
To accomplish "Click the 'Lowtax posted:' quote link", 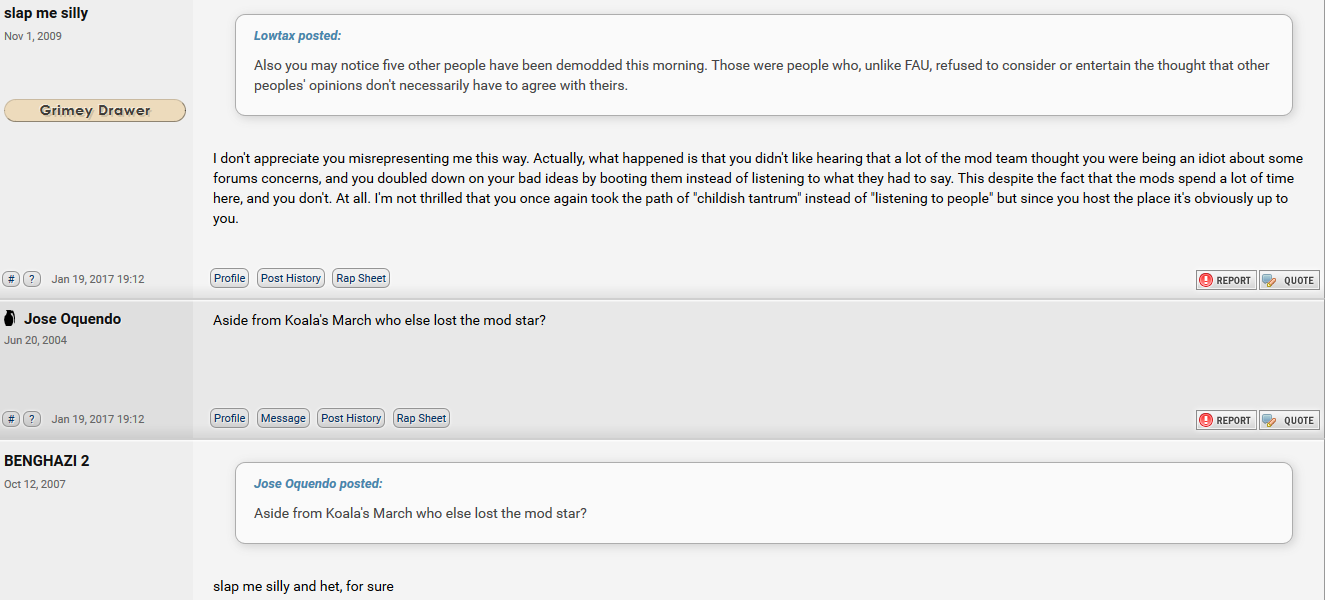I will point(297,36).
